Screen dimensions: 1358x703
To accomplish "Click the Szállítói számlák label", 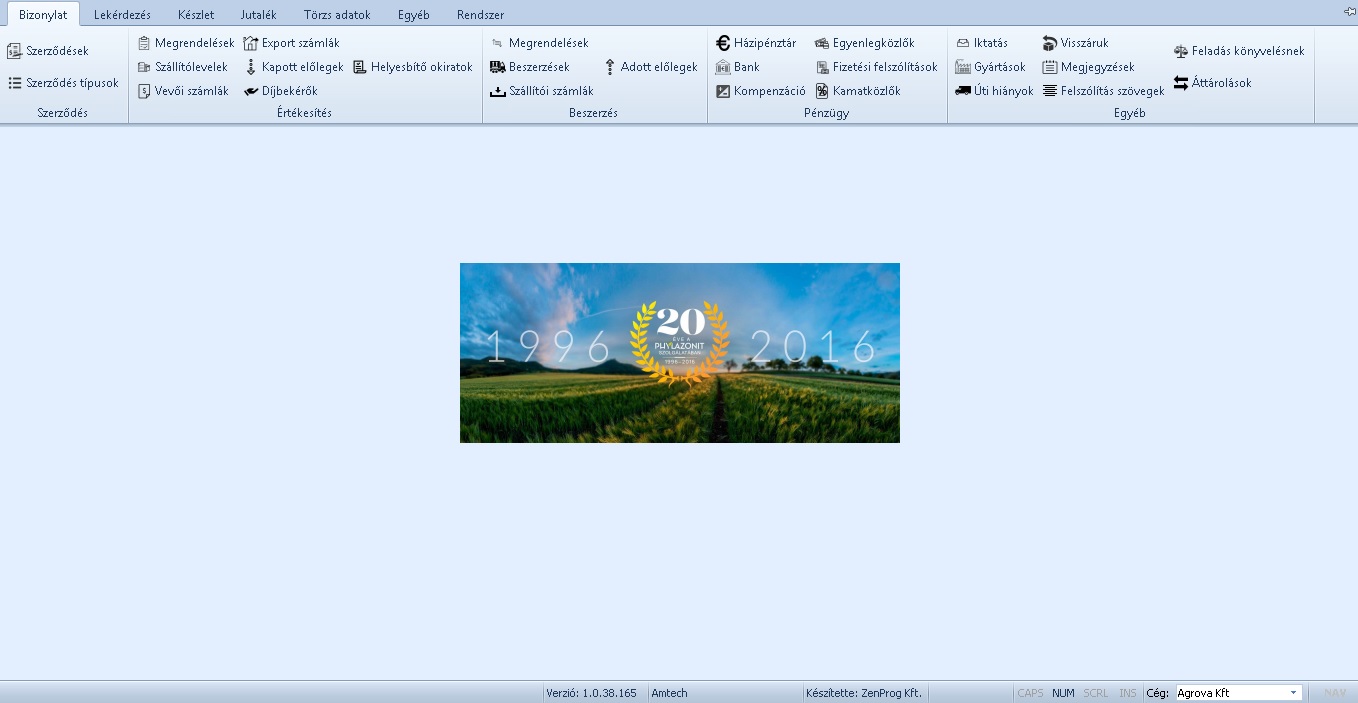I will click(x=551, y=91).
